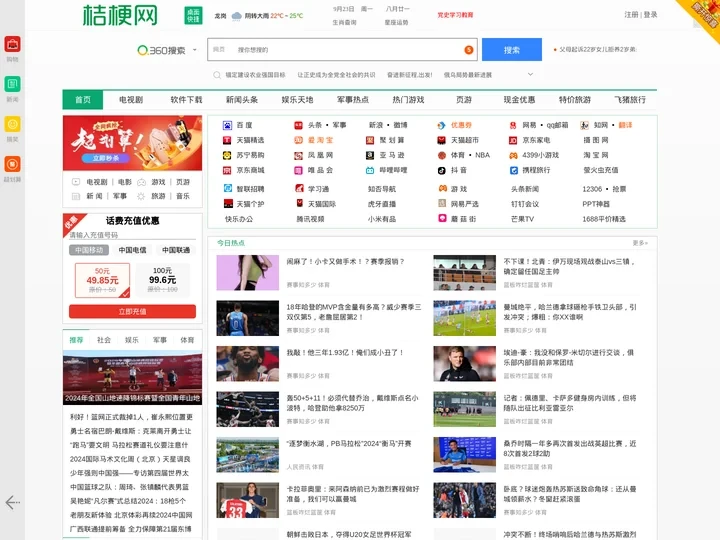Click the red 立即充值 button
Viewport: 720px width, 540px height.
(x=132, y=311)
